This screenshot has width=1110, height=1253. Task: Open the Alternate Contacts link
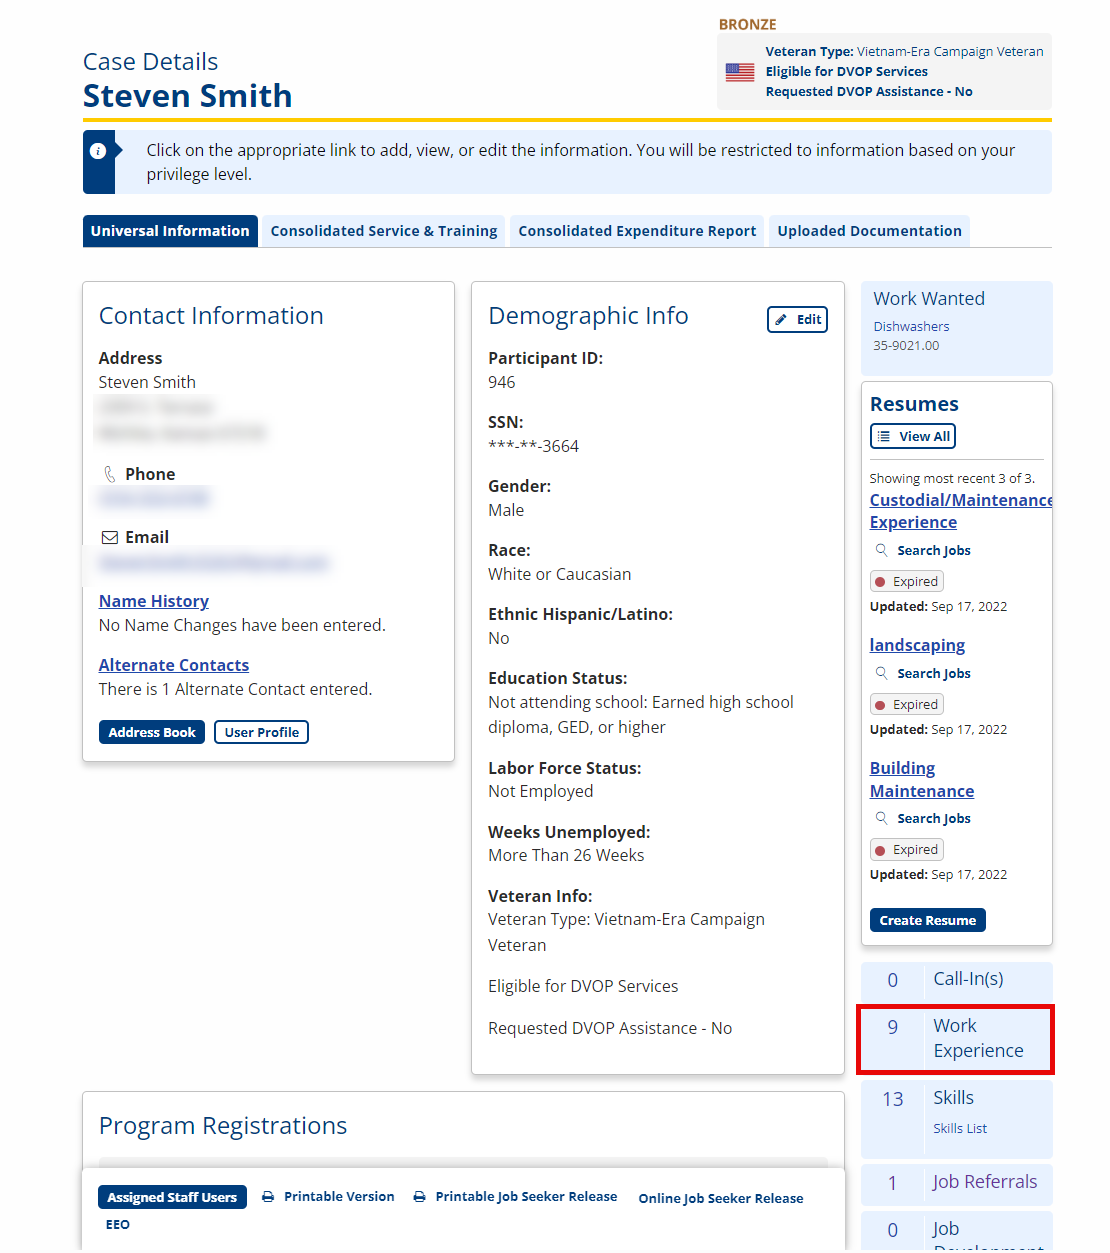tap(174, 665)
